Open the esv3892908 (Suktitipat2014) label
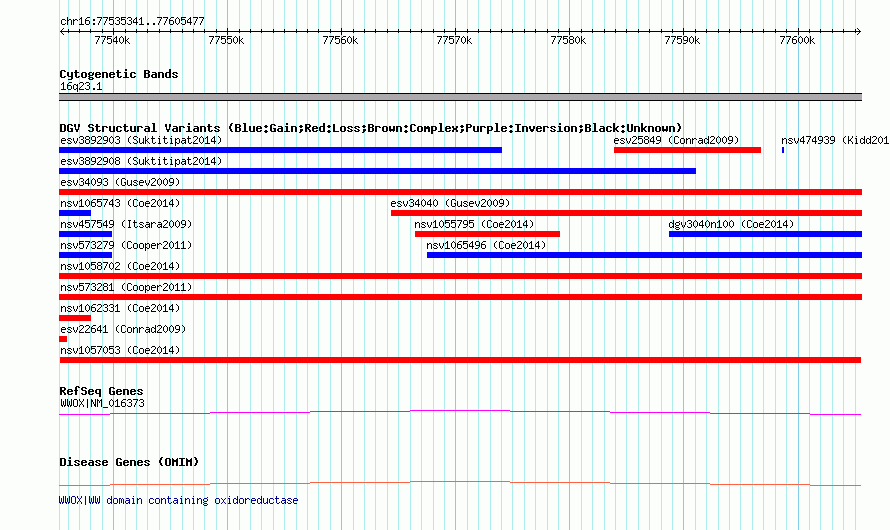Screen dimensions: 890x530 click(x=141, y=161)
